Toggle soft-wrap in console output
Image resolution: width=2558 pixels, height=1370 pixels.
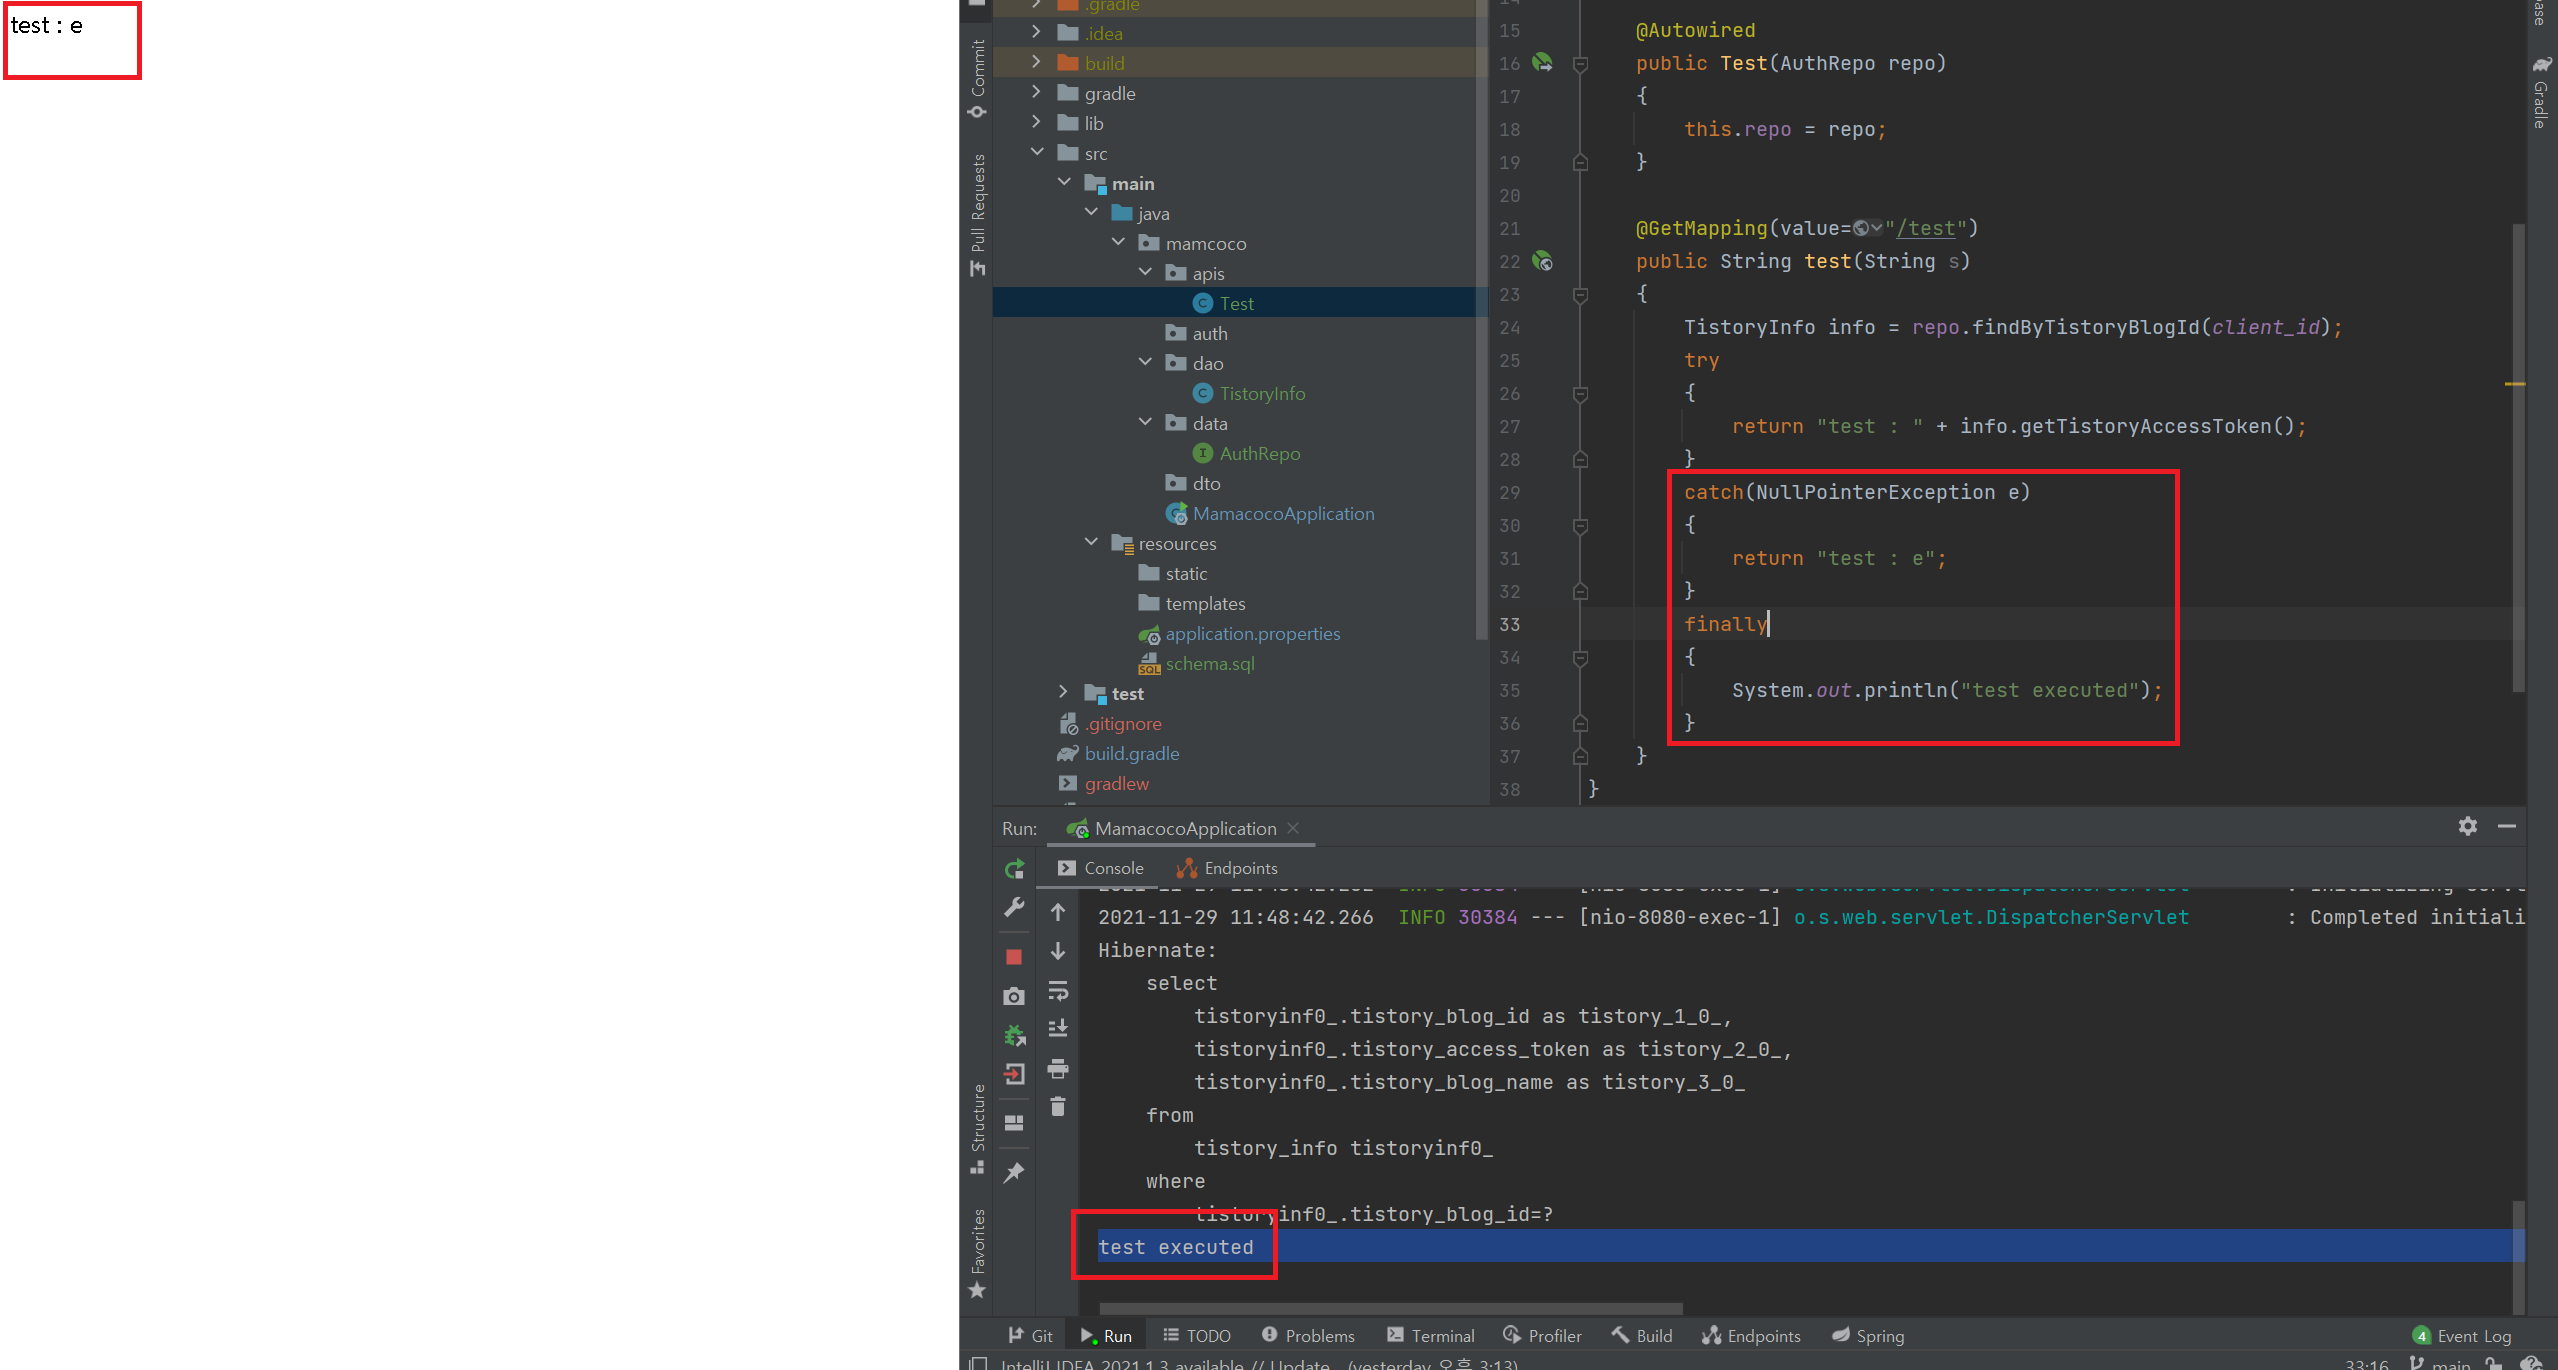(1058, 990)
